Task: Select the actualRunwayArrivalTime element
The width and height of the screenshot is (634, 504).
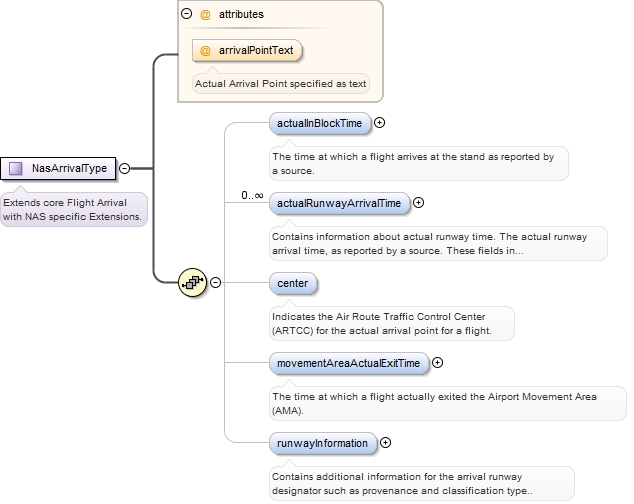Action: pyautogui.click(x=339, y=203)
